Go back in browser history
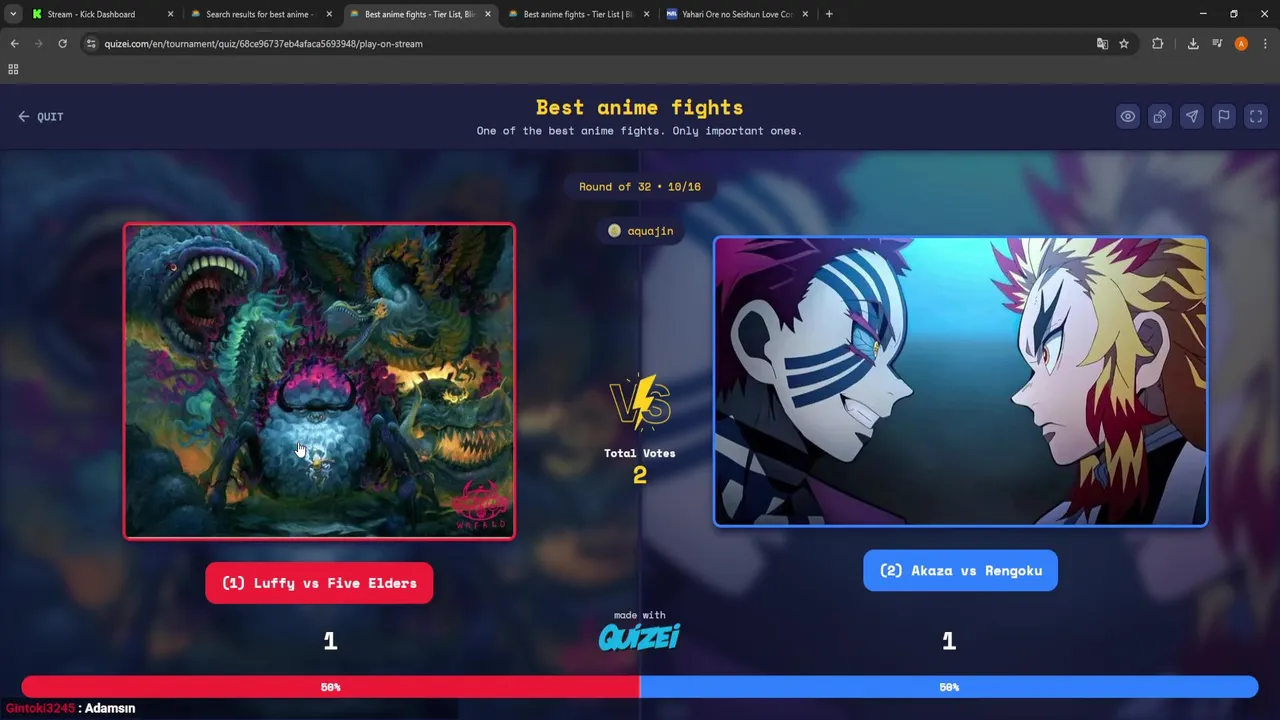 pos(14,44)
